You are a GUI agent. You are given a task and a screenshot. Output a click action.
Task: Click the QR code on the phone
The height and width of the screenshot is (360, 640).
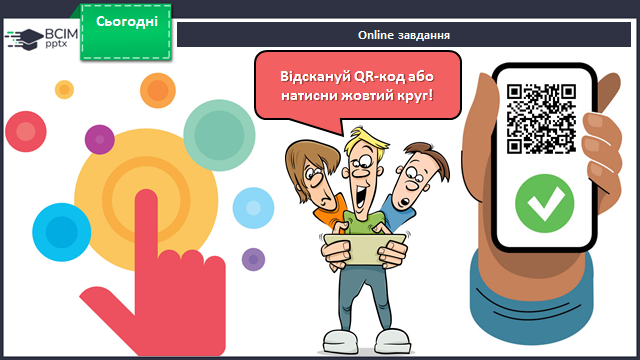click(x=541, y=119)
